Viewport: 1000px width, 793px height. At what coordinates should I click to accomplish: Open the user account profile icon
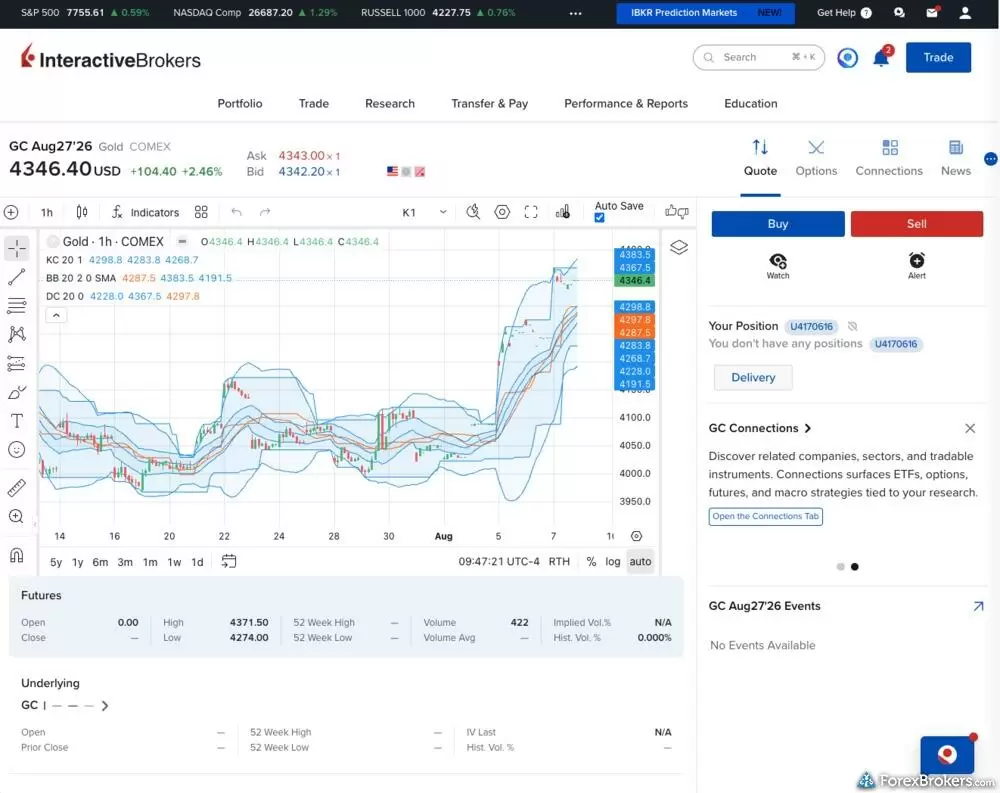coord(965,12)
